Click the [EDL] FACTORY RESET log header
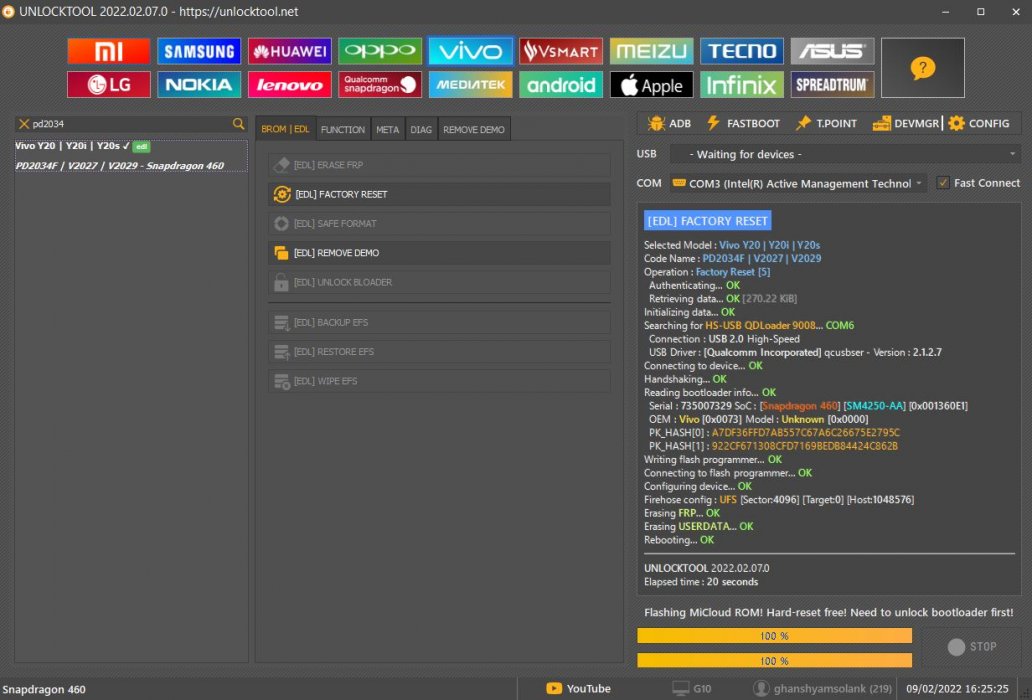Viewport: 1032px width, 700px height. coord(708,221)
